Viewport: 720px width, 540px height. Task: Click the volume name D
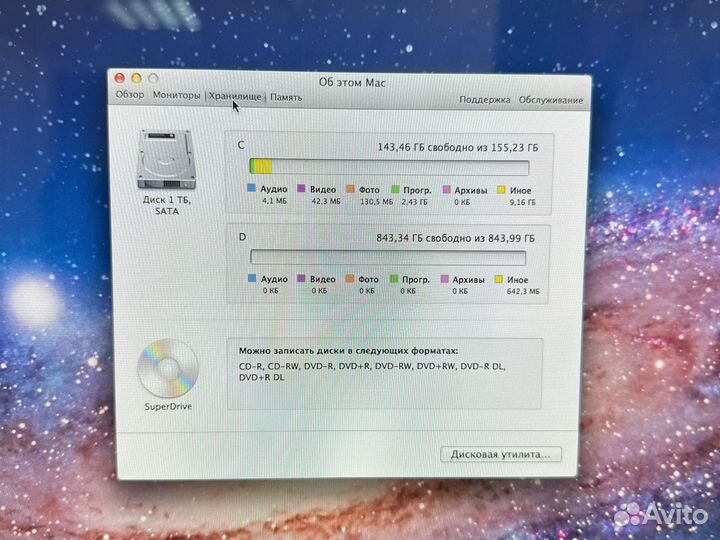pyautogui.click(x=242, y=237)
